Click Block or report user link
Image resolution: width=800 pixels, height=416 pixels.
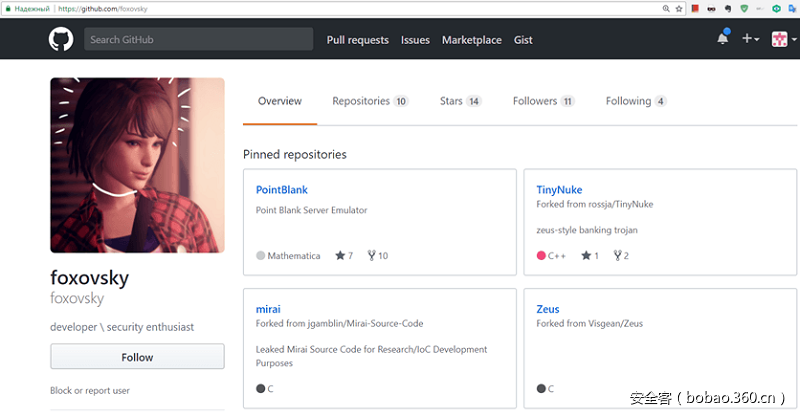click(90, 390)
